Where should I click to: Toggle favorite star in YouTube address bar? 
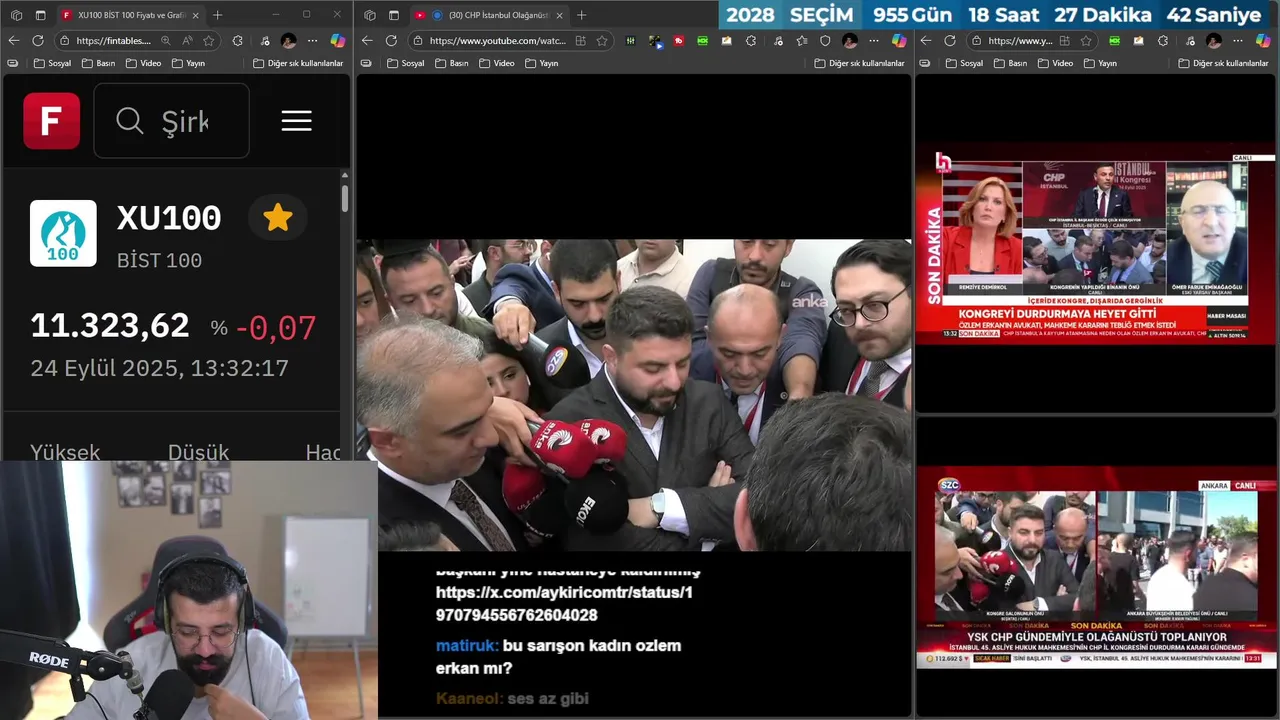tap(602, 41)
